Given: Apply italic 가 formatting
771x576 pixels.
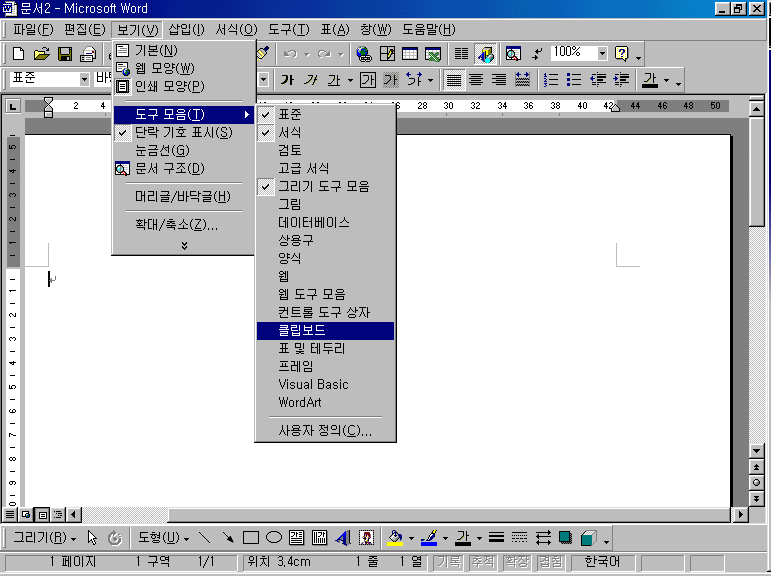Looking at the screenshot, I should [x=310, y=79].
